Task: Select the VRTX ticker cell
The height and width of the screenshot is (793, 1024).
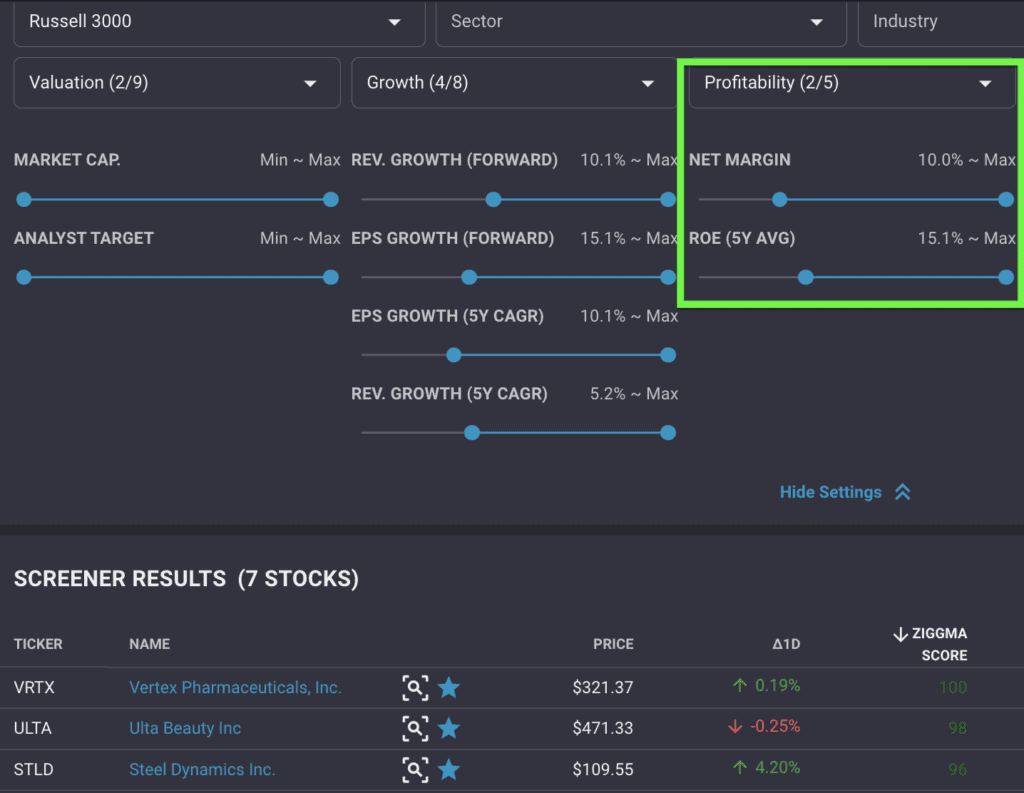Action: [x=35, y=687]
